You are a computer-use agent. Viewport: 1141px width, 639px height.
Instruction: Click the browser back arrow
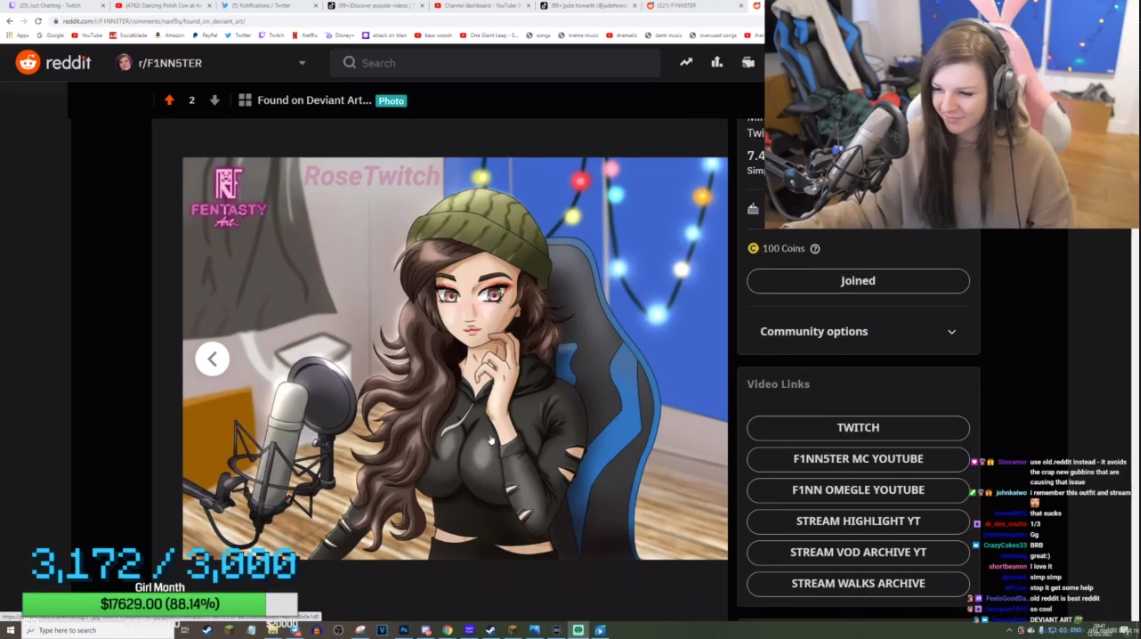(x=9, y=21)
